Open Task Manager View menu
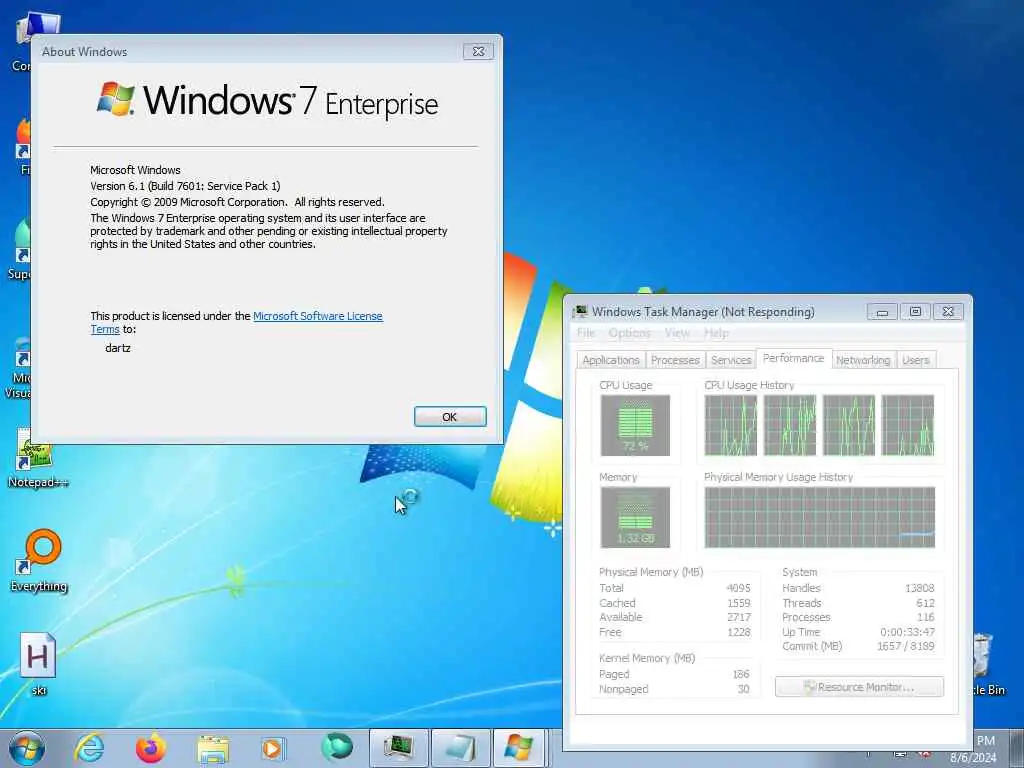1024x768 pixels. 677,333
